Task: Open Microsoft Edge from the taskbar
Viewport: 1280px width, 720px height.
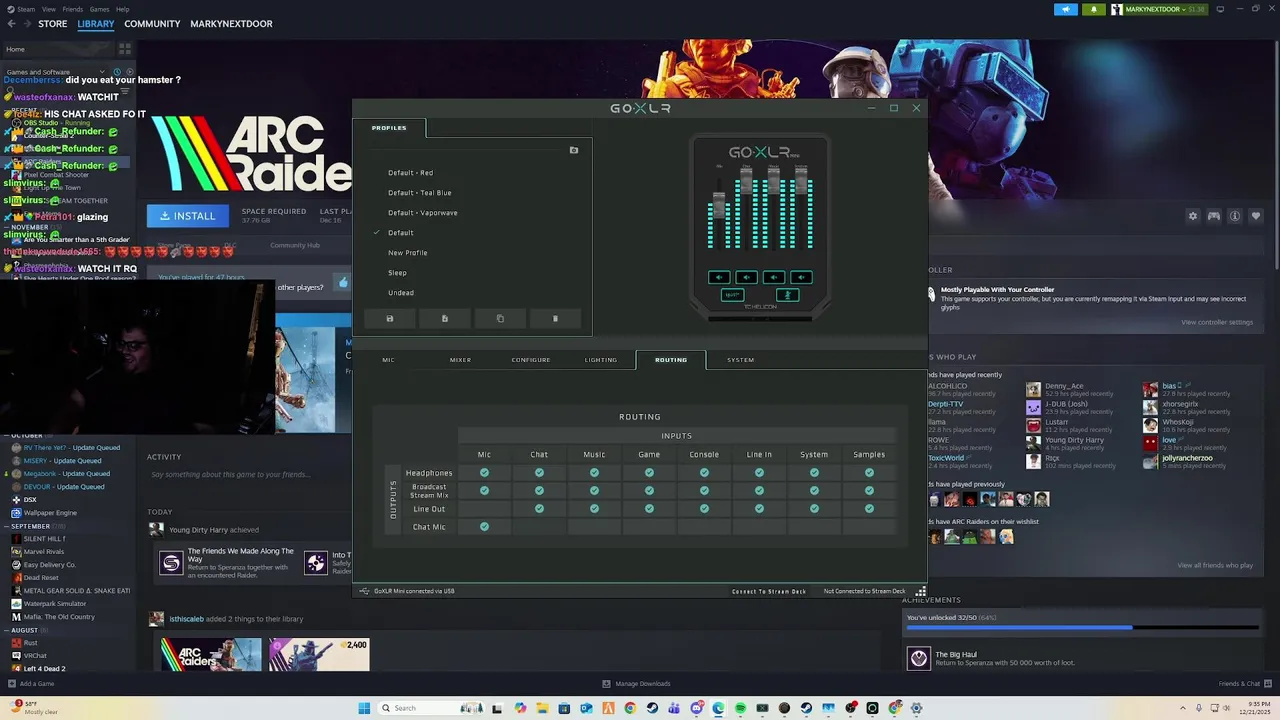Action: [x=718, y=708]
